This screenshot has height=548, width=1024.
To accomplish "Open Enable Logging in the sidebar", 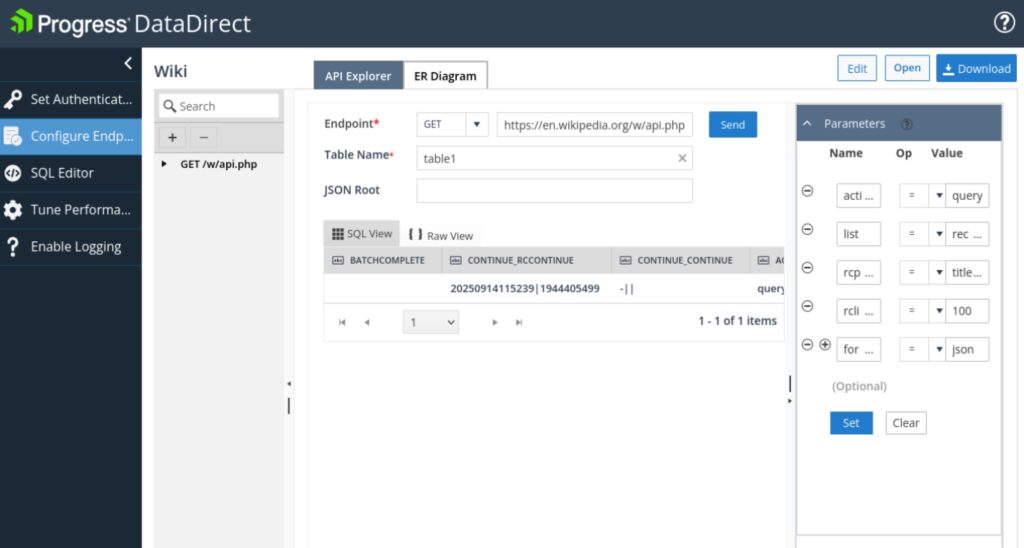I will pyautogui.click(x=71, y=247).
